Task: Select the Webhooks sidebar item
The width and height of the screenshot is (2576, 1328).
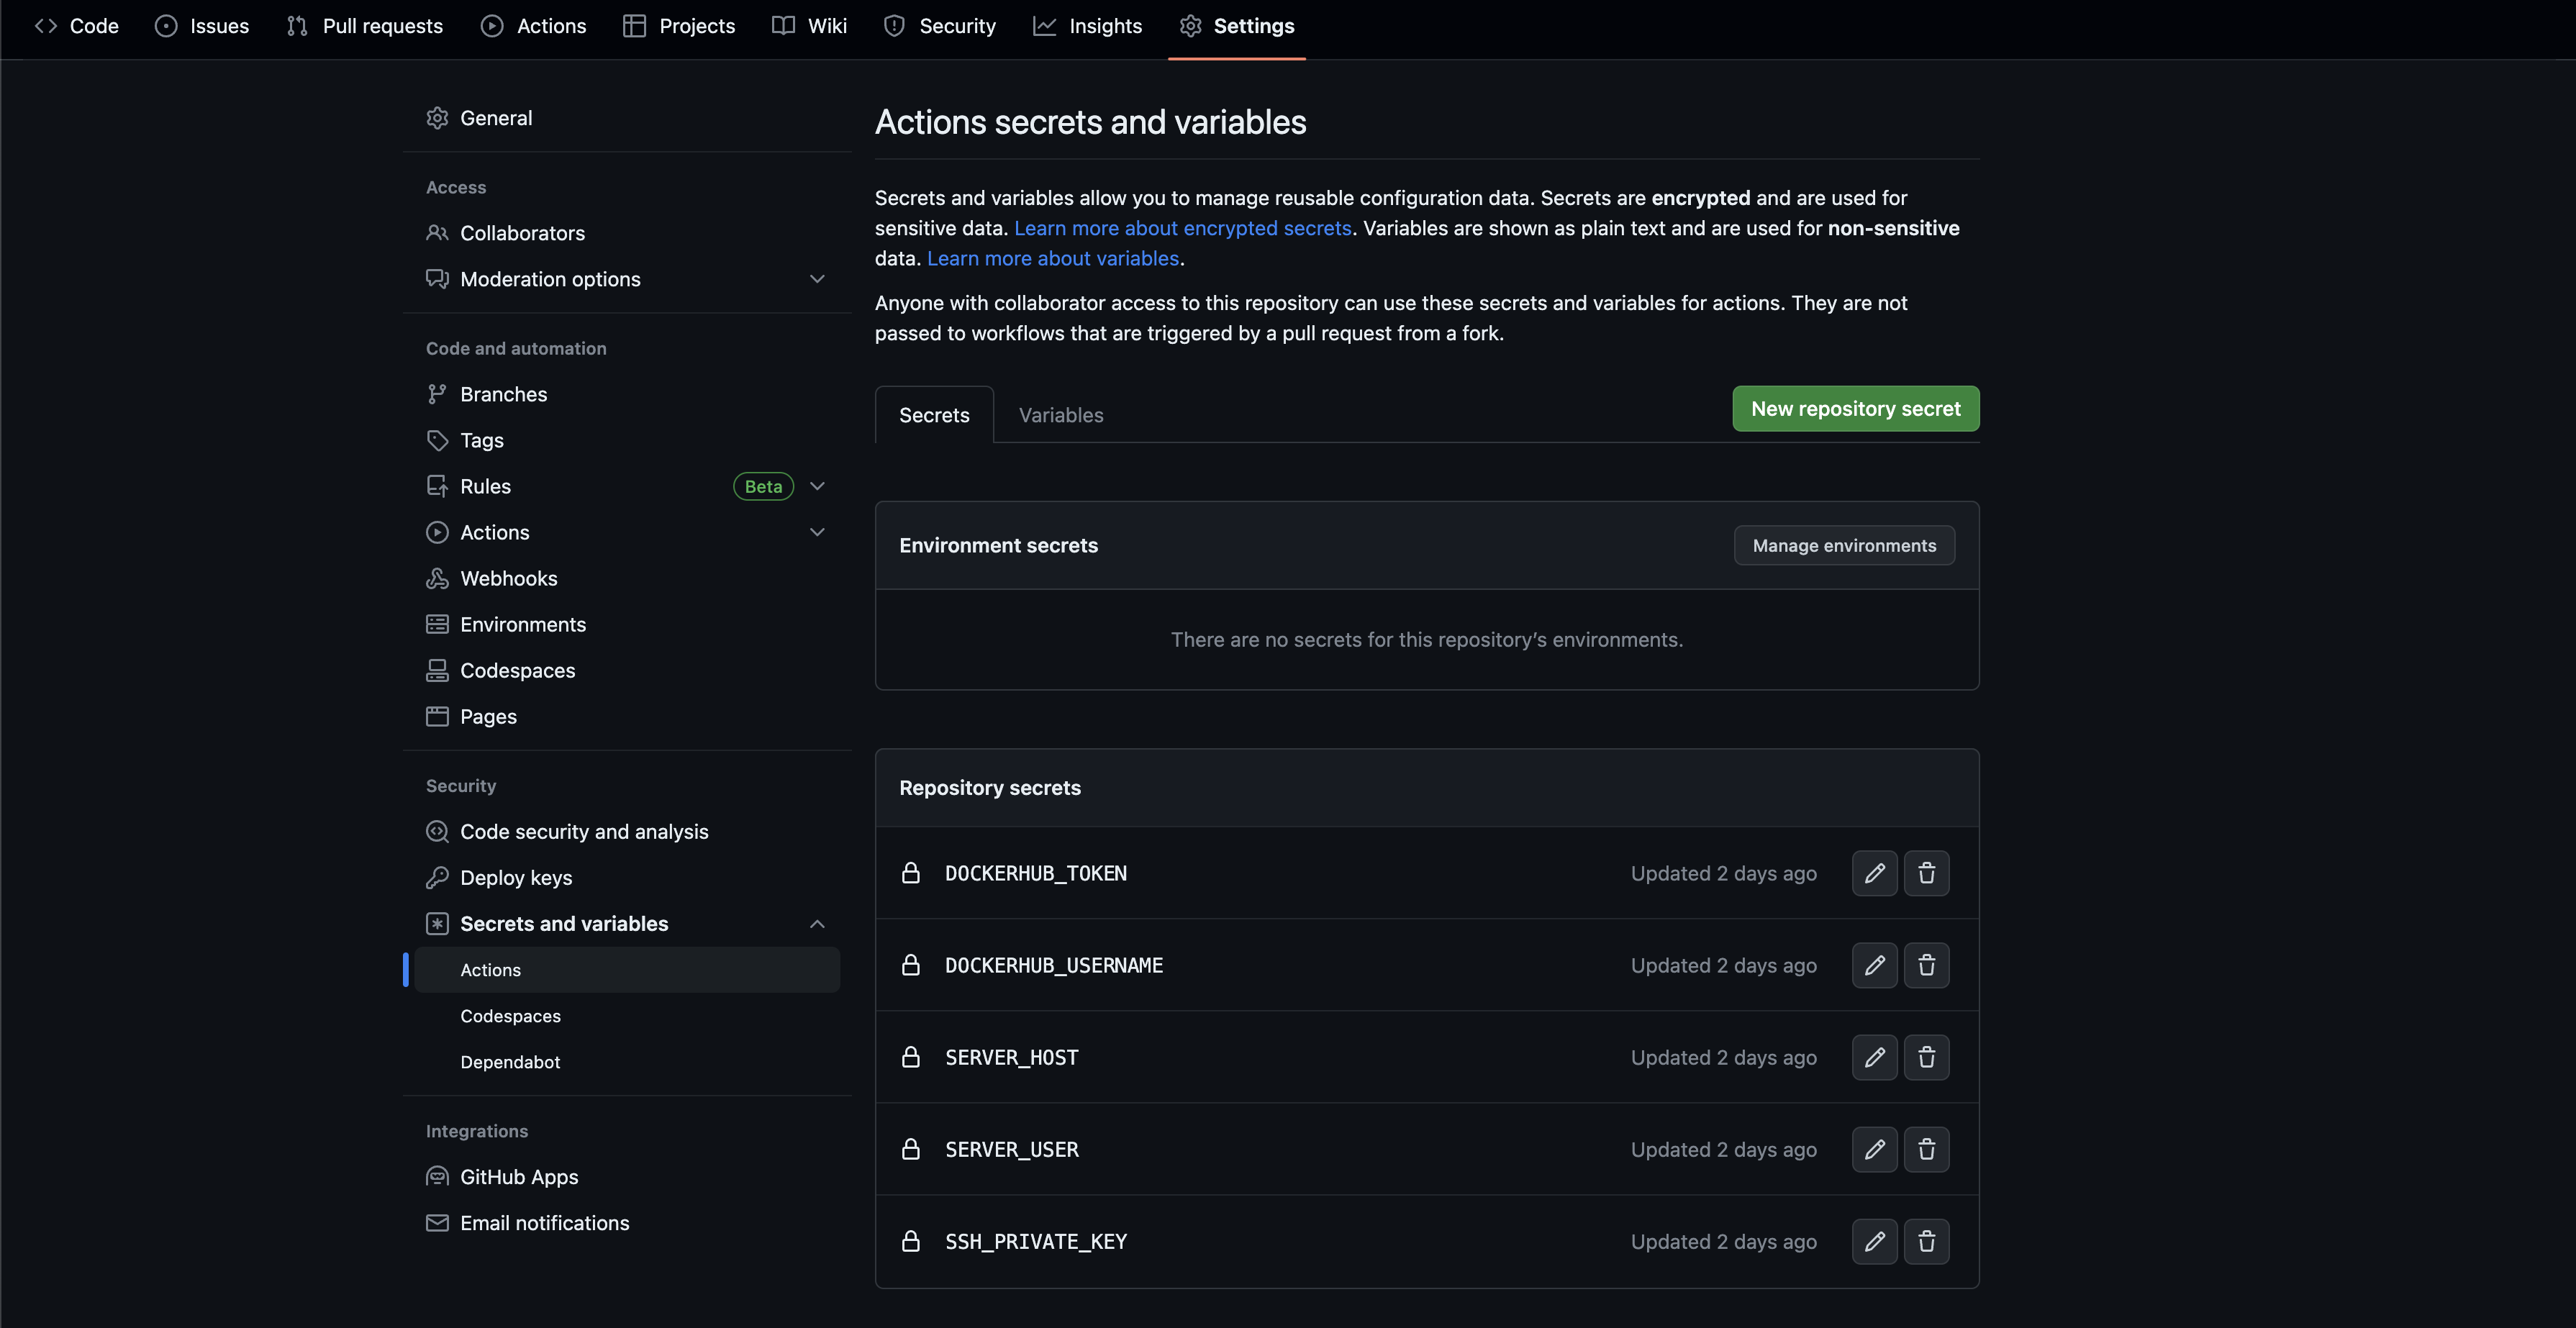Action: click(509, 578)
